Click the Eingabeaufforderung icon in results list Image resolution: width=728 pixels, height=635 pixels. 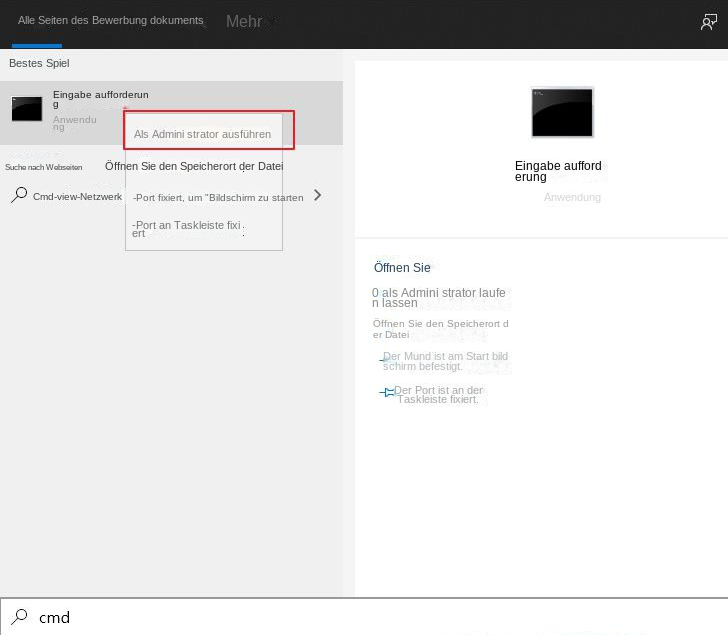[26, 109]
